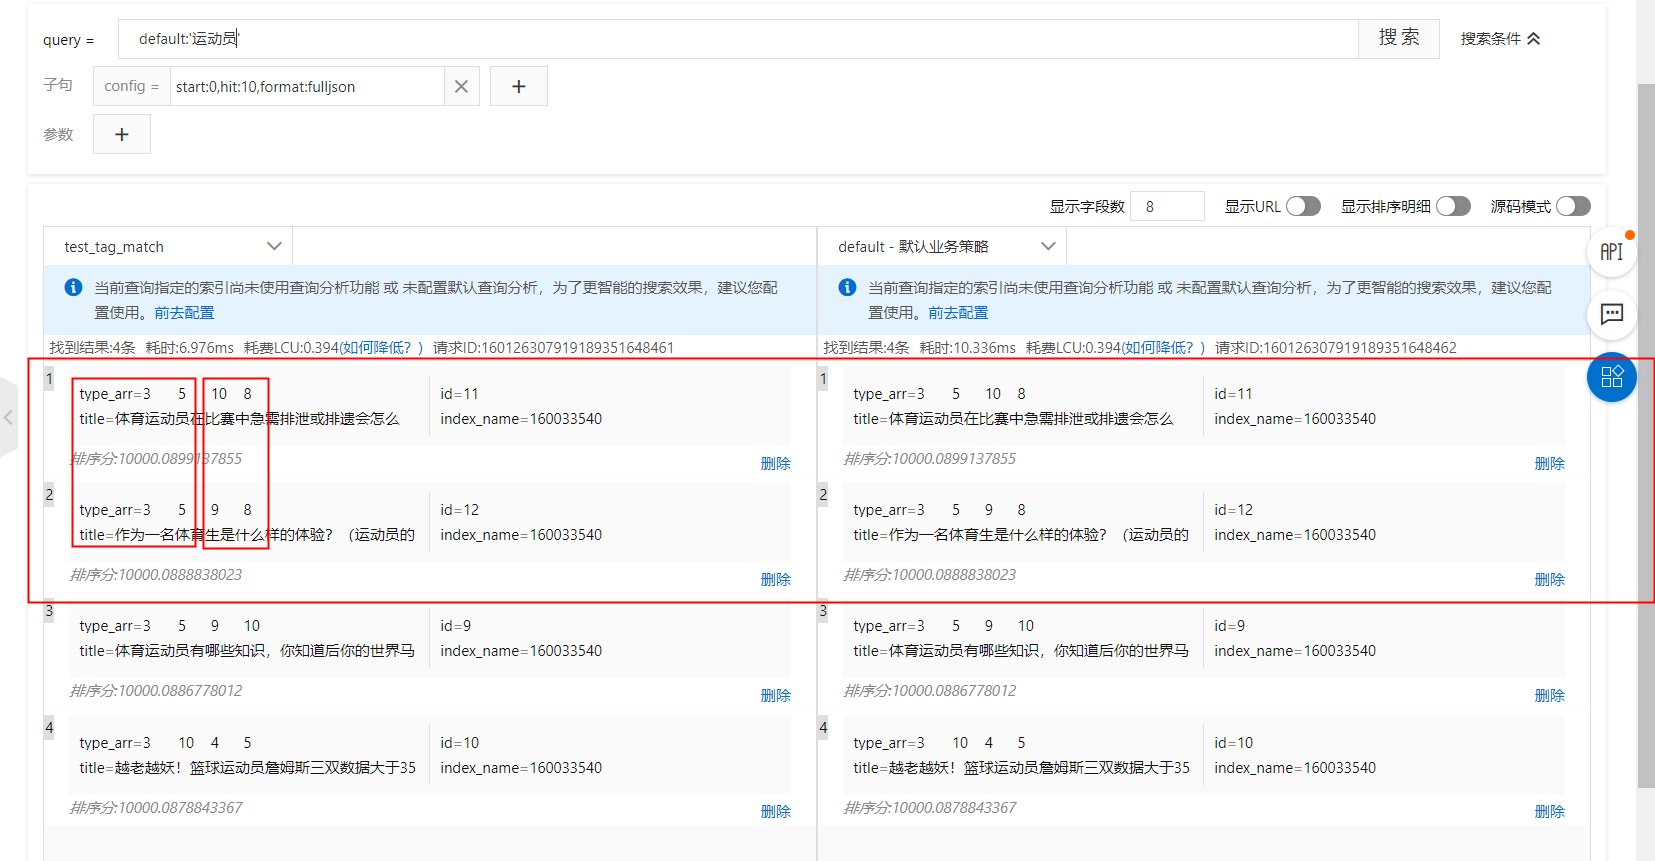1655x861 pixels.
Task: Open 如何降低? link in right results
Action: (1157, 348)
